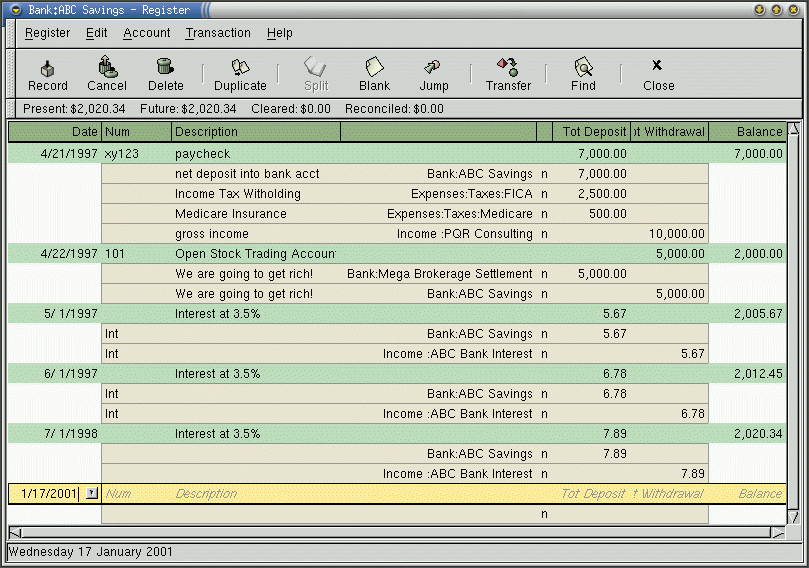Viewport: 809px width, 568px height.
Task: Click the Help menu
Action: click(x=280, y=33)
